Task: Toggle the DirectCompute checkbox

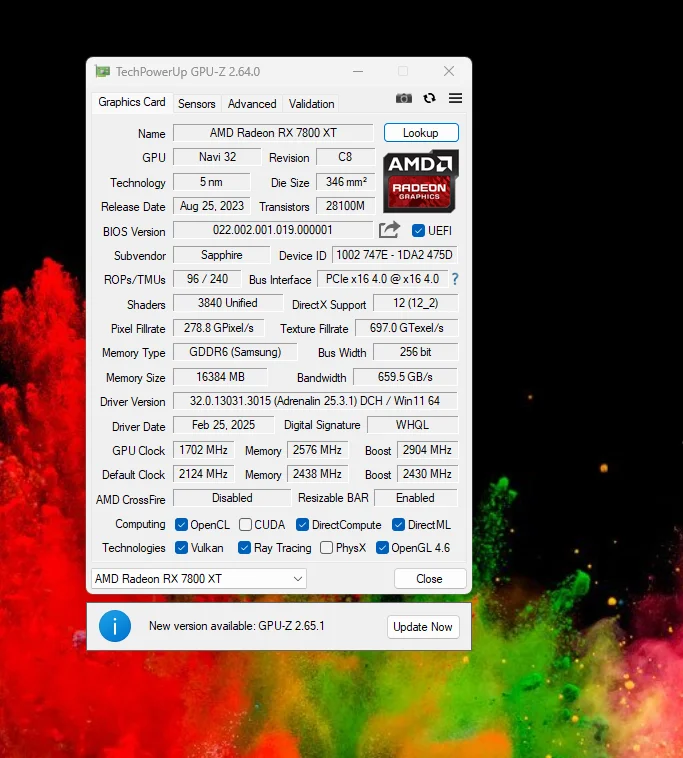Action: coord(303,525)
